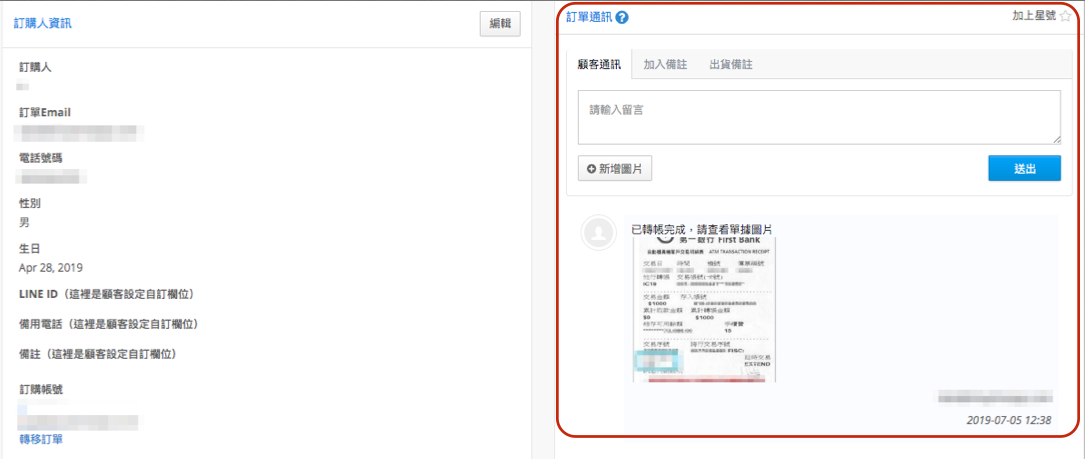Switch to the 加入備註 tab
The image size is (1085, 459).
click(x=665, y=64)
